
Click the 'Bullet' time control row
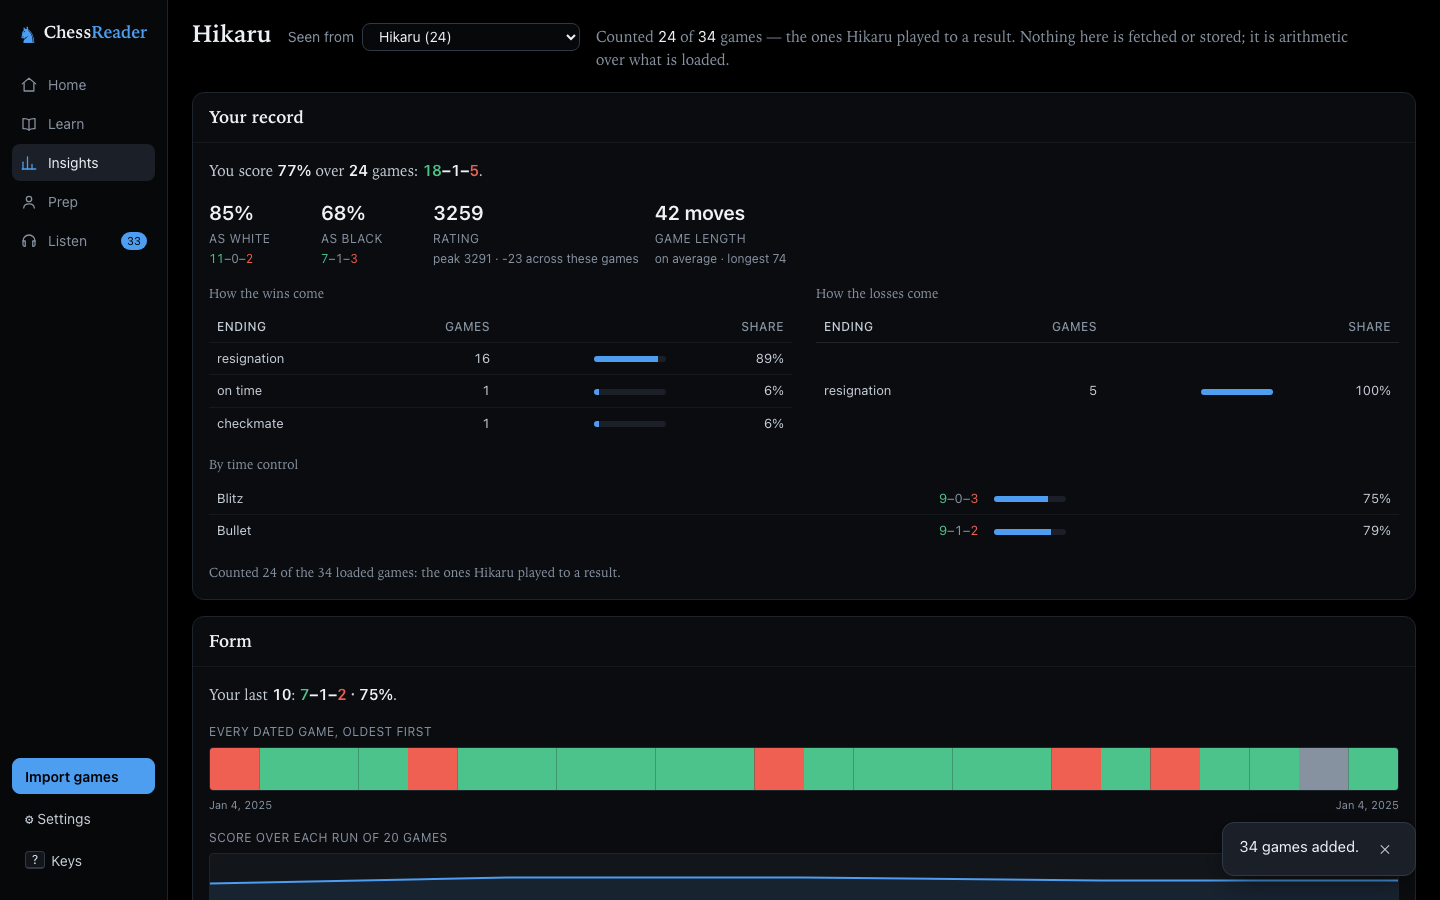804,531
